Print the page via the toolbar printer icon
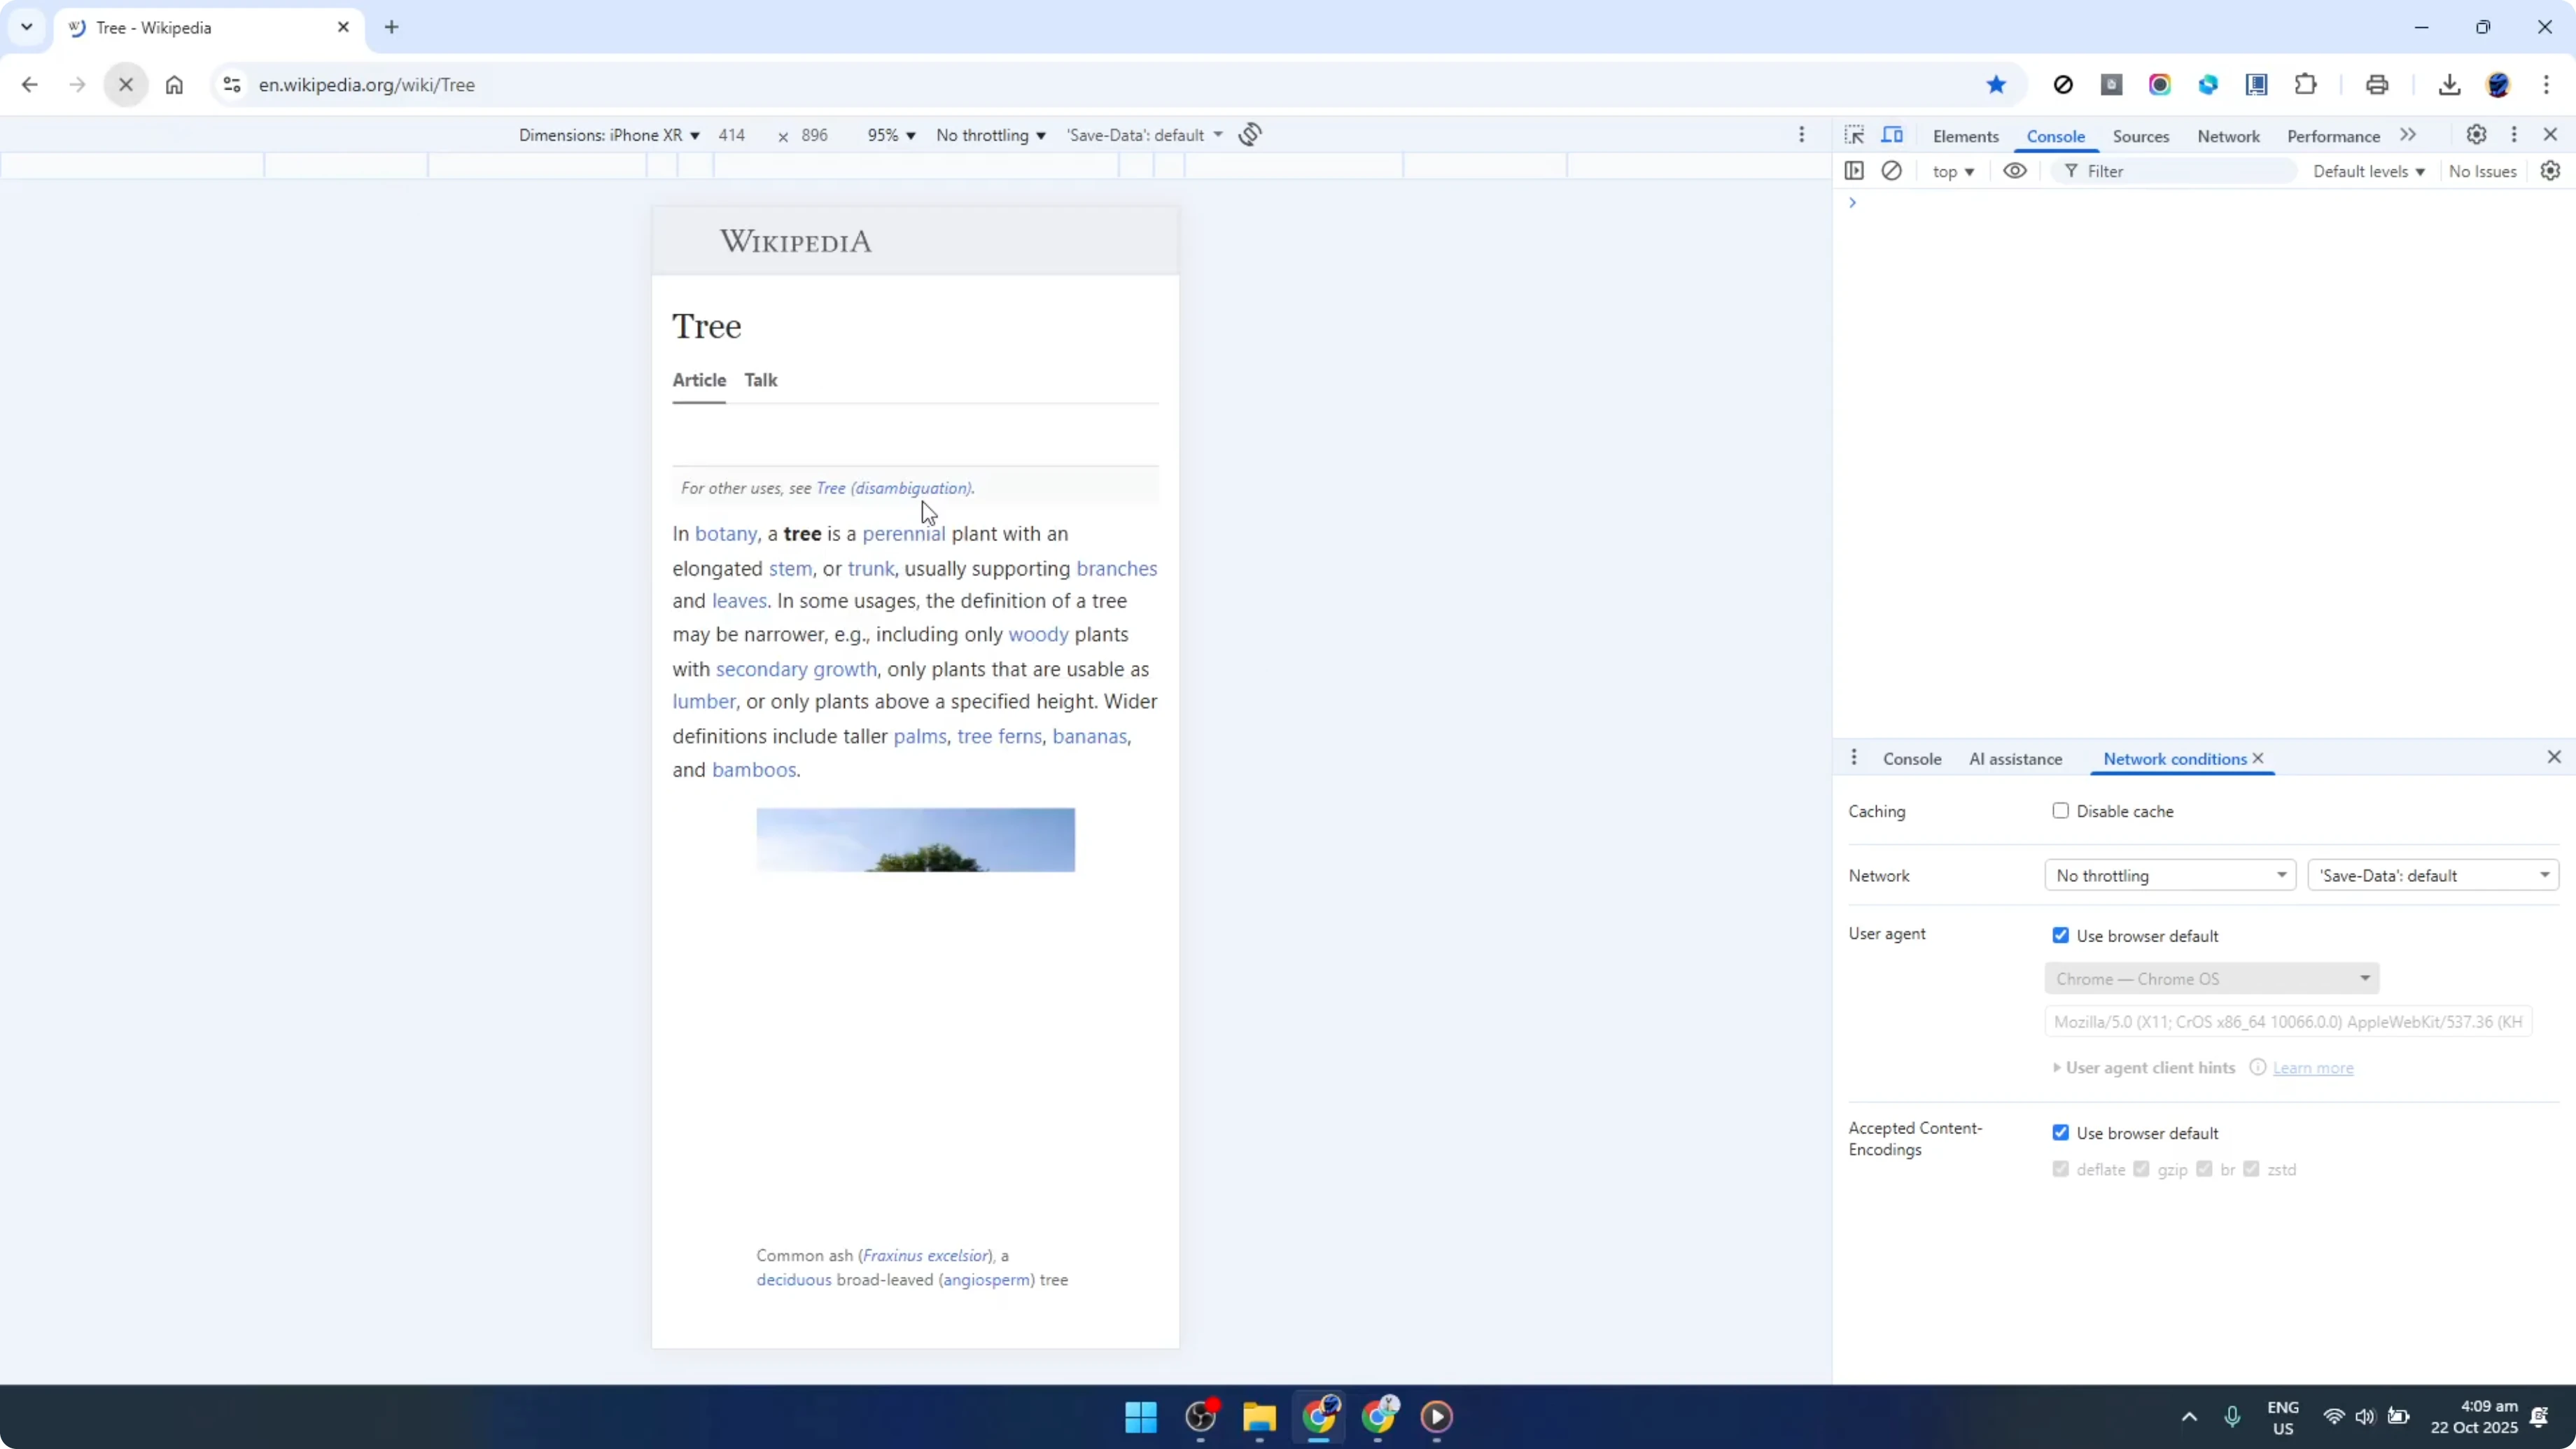The height and width of the screenshot is (1449, 2576). click(2377, 84)
